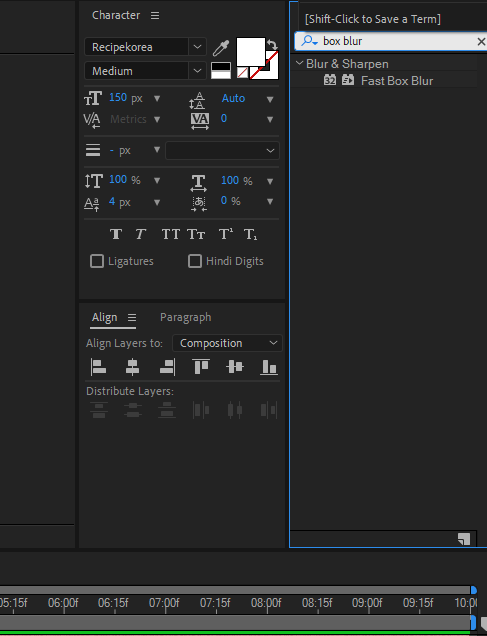Toggle Faux Italic style
This screenshot has height=636, width=487.
[x=140, y=234]
